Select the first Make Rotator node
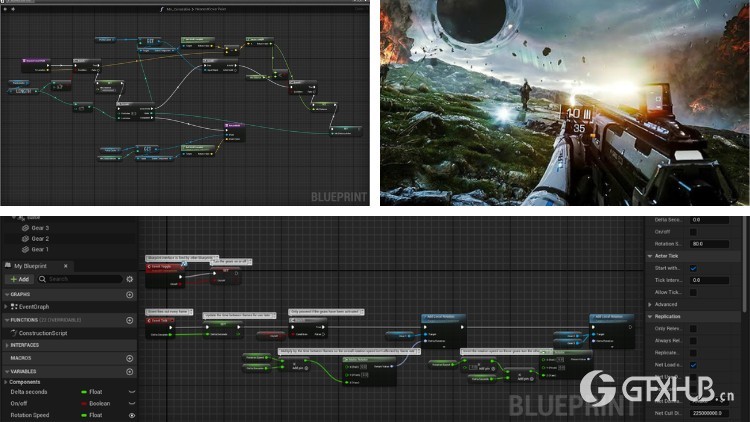Viewport: 750px width, 422px height. (x=369, y=371)
